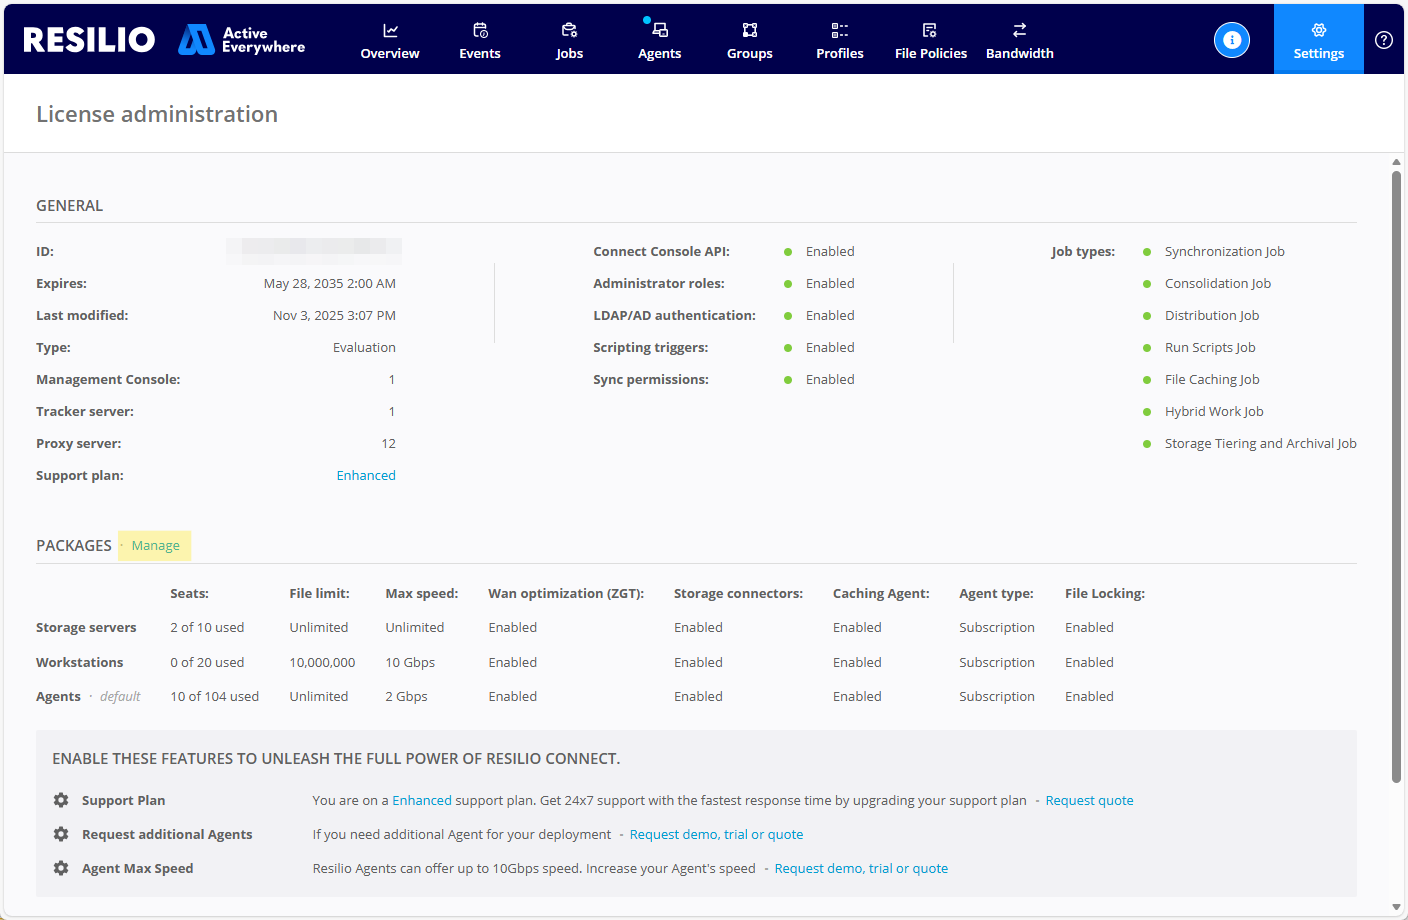Viewport: 1408px width, 920px height.
Task: Open the Profiles page
Action: click(839, 41)
